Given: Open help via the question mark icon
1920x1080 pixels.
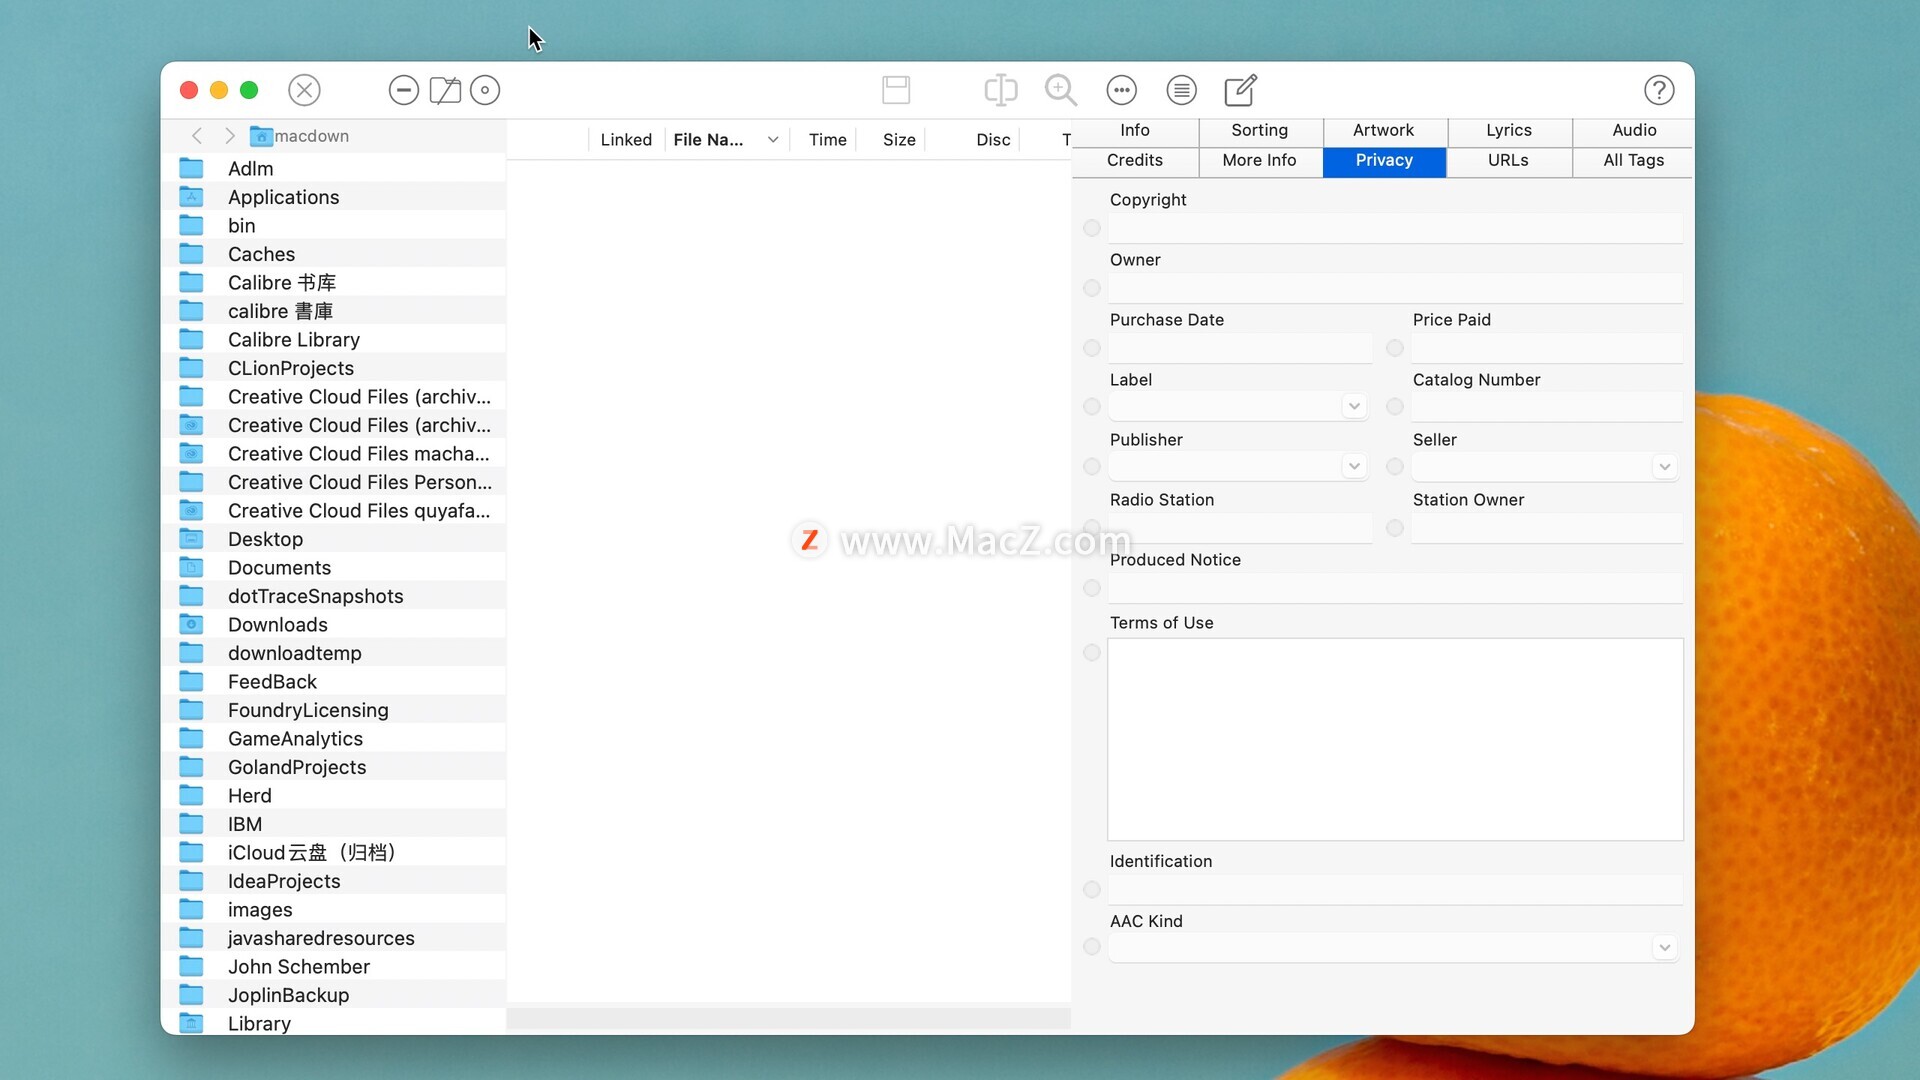Looking at the screenshot, I should pos(1659,90).
